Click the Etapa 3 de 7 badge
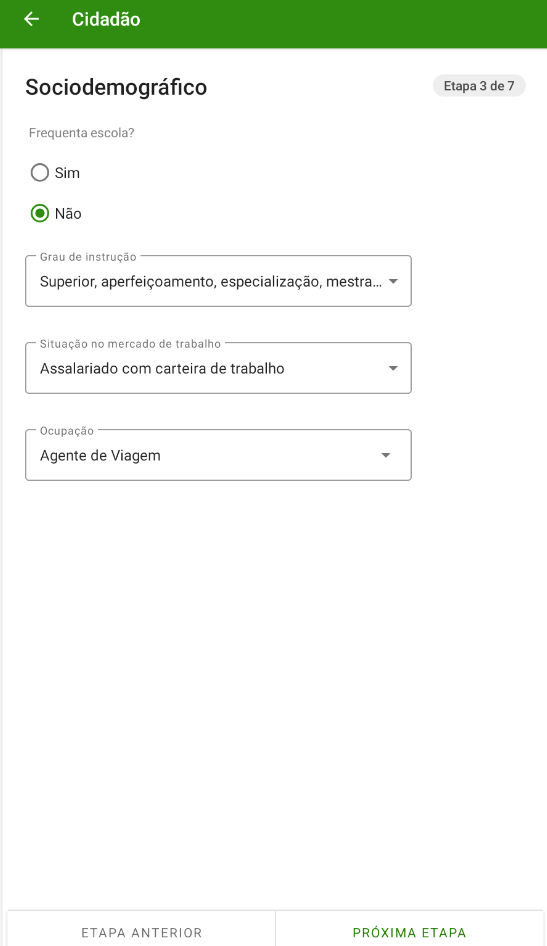Image resolution: width=547 pixels, height=946 pixels. point(479,86)
